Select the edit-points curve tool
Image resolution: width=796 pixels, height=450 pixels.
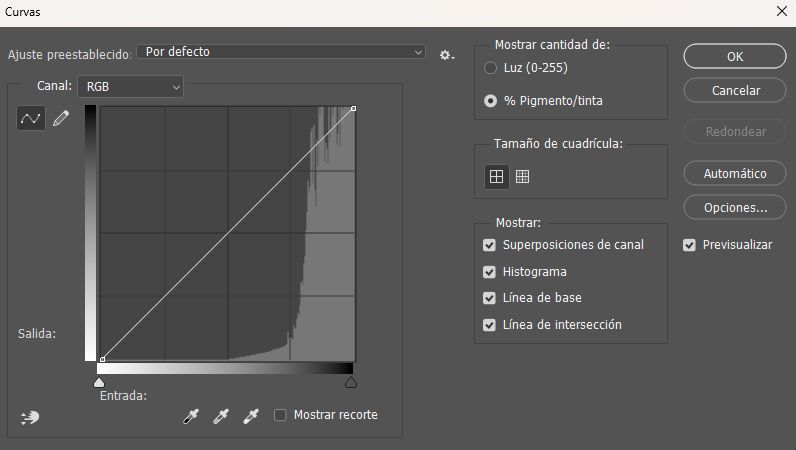pyautogui.click(x=30, y=118)
